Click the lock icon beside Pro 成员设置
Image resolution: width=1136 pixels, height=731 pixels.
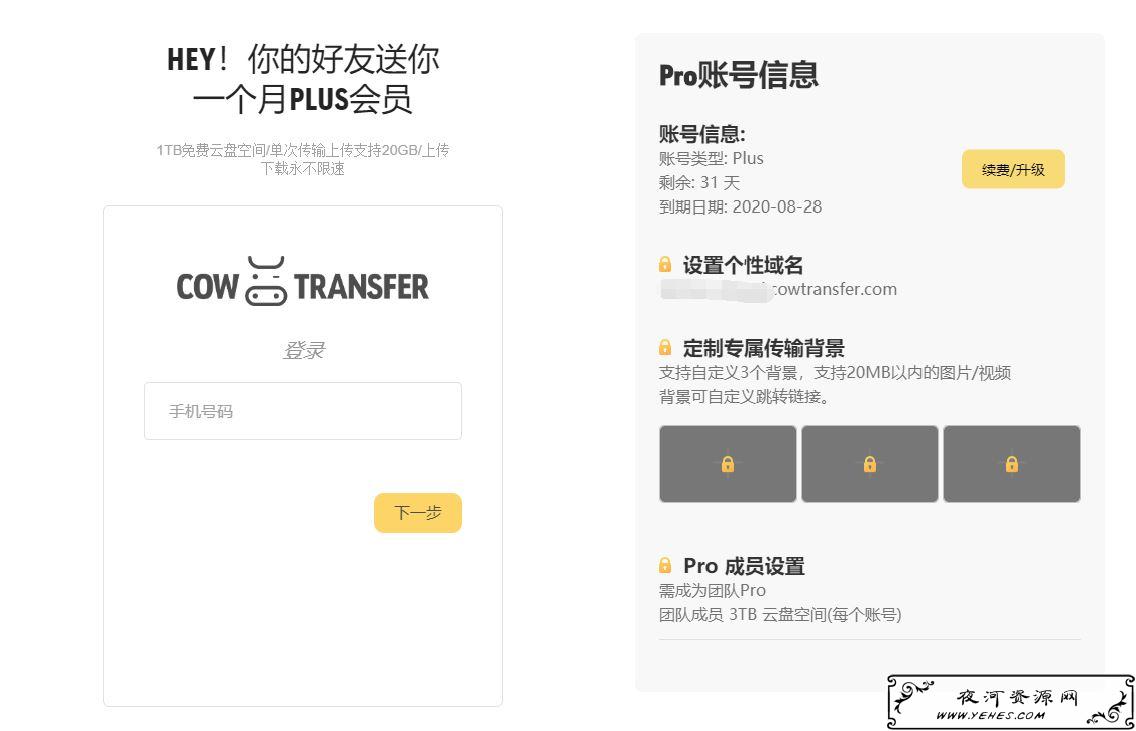[665, 565]
